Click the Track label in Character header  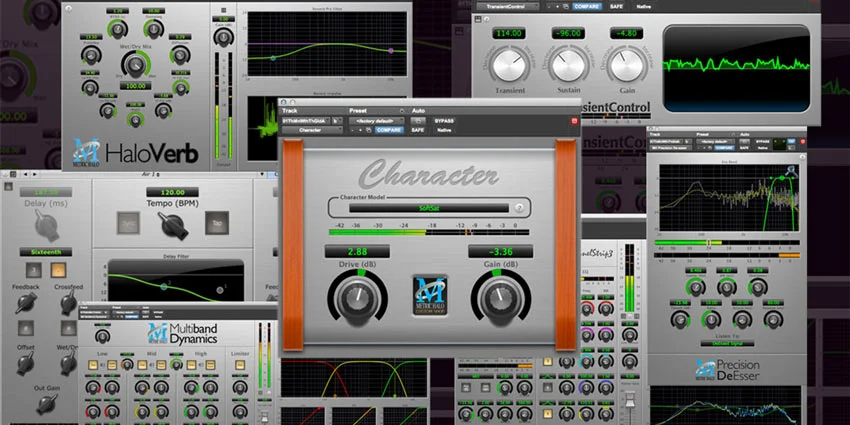[289, 111]
